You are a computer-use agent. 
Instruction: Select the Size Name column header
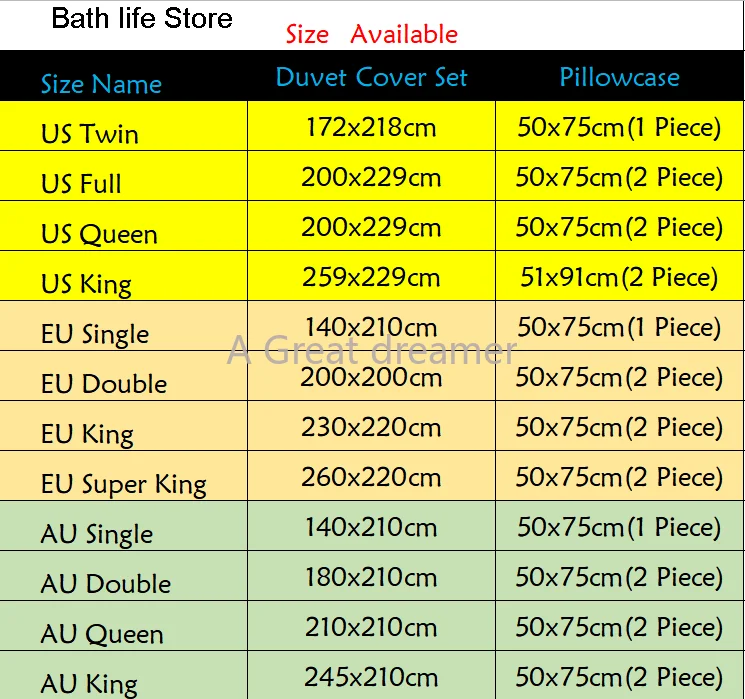click(101, 84)
